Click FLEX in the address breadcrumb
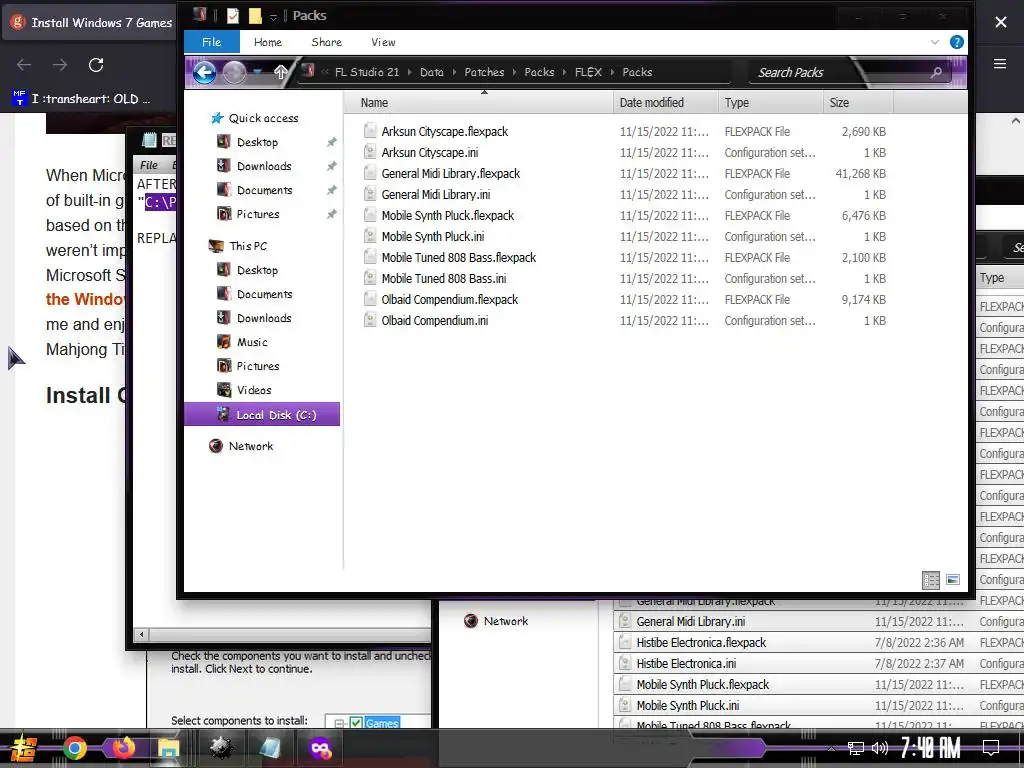This screenshot has width=1024, height=768. point(588,72)
